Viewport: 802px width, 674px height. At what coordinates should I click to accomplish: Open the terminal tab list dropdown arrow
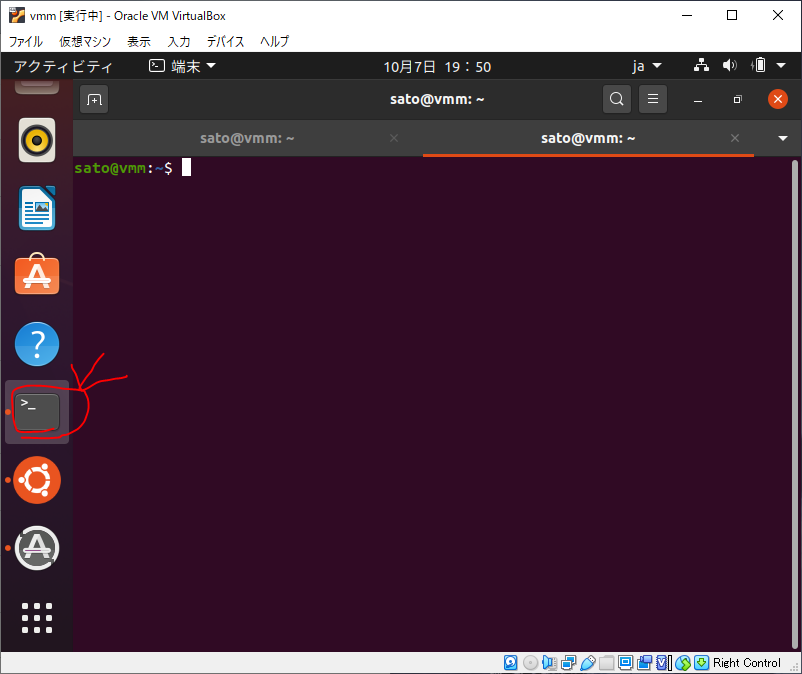(783, 138)
